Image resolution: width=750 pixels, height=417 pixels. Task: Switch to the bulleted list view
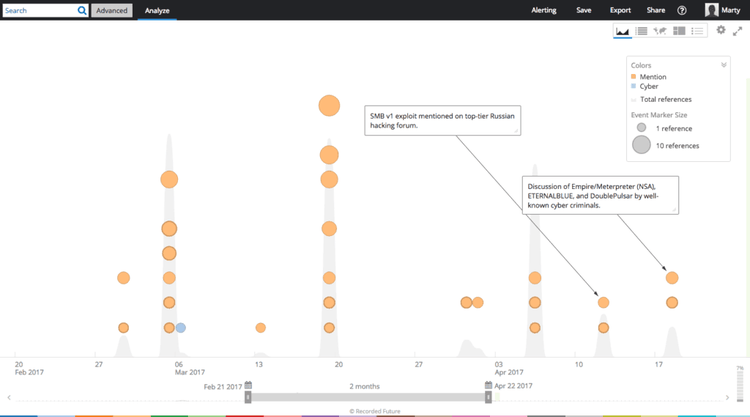(x=698, y=31)
